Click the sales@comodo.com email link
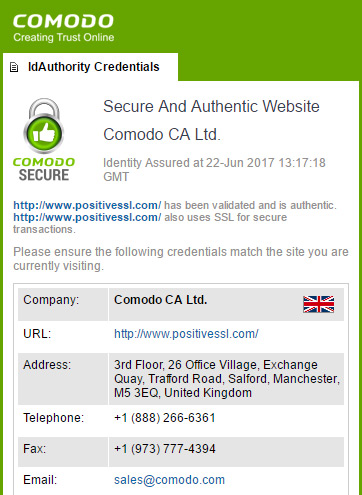362x495 pixels. (x=169, y=480)
